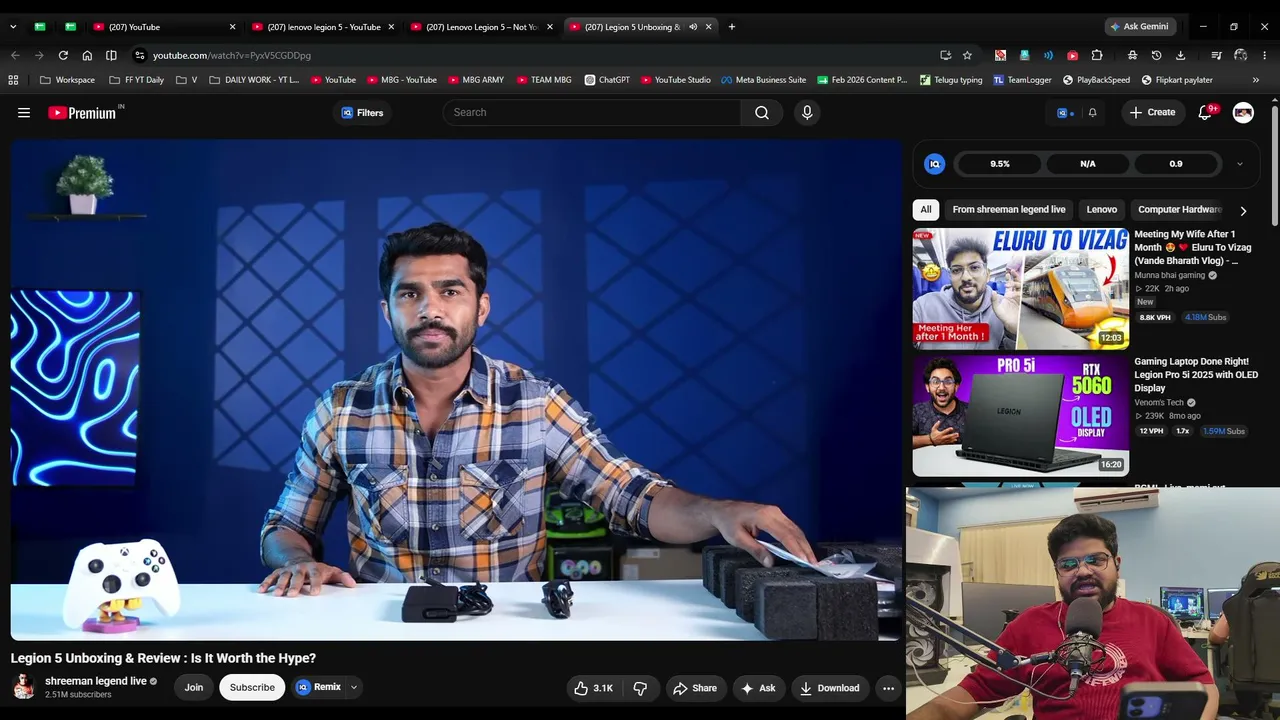Click the "Venom's Tech" channel name

pyautogui.click(x=1159, y=403)
